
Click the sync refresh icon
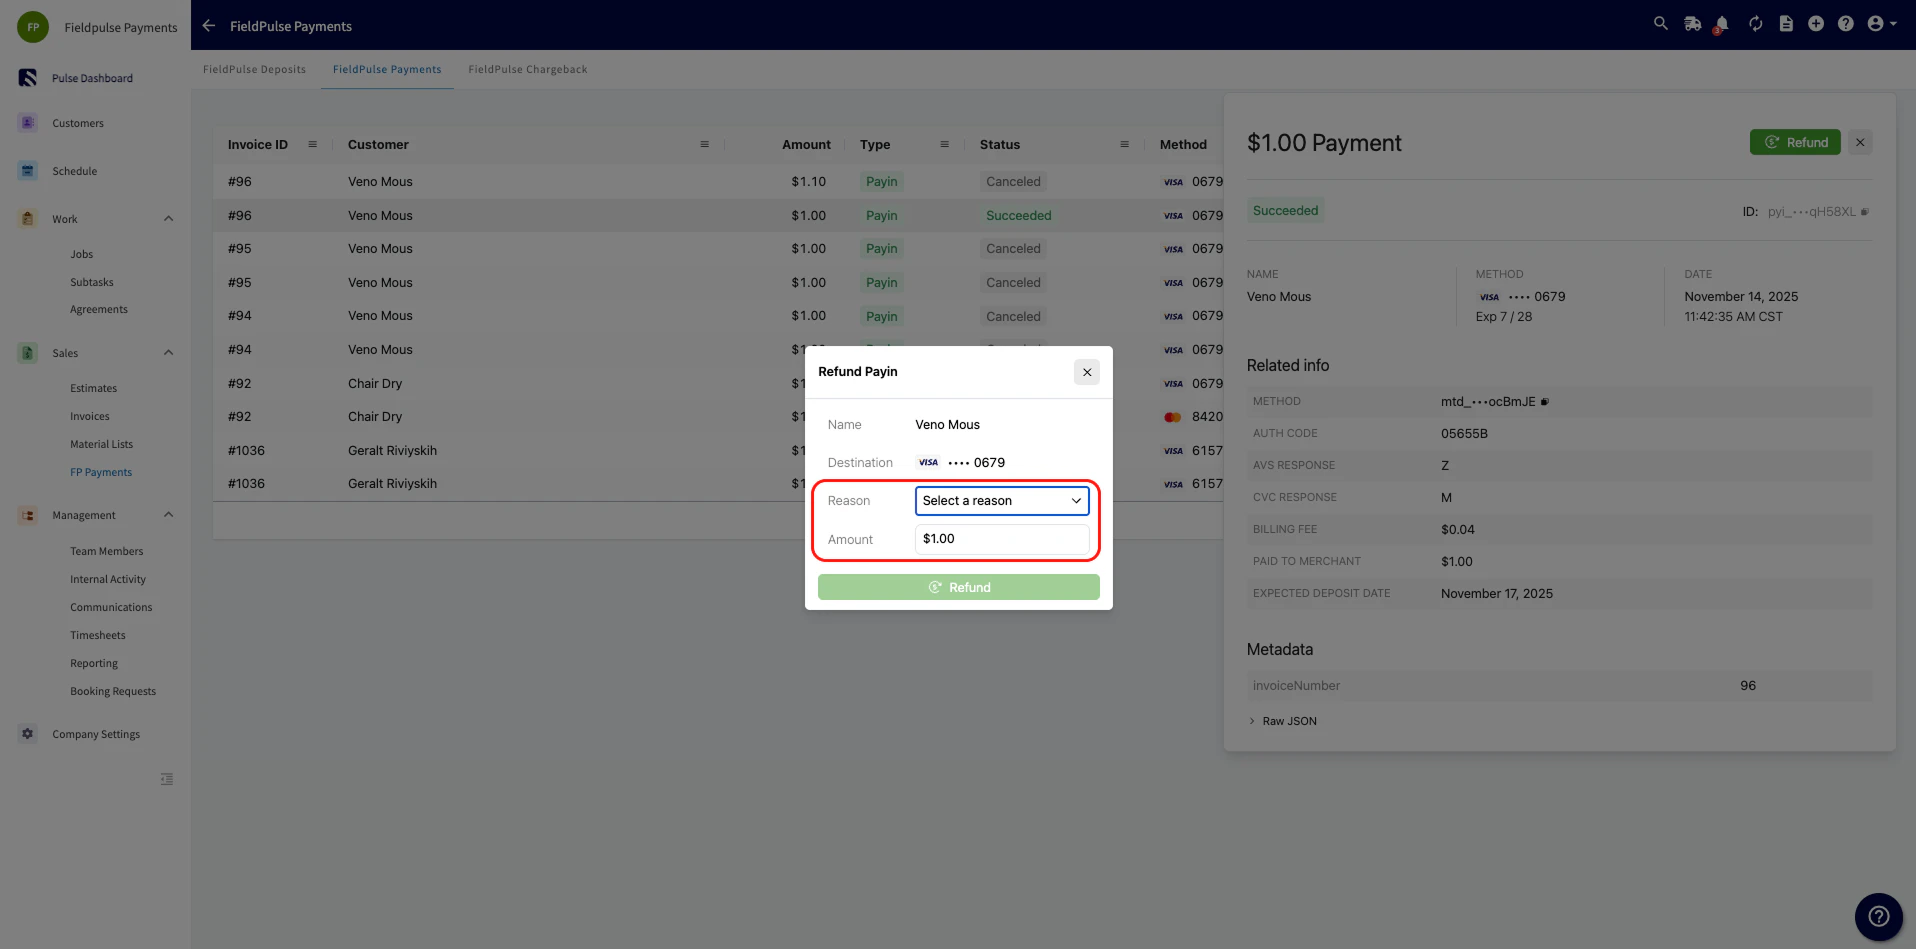point(1755,23)
